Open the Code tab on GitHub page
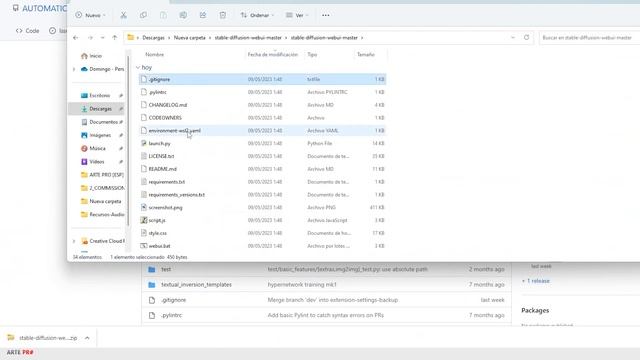This screenshot has height=360, width=640. tap(27, 31)
